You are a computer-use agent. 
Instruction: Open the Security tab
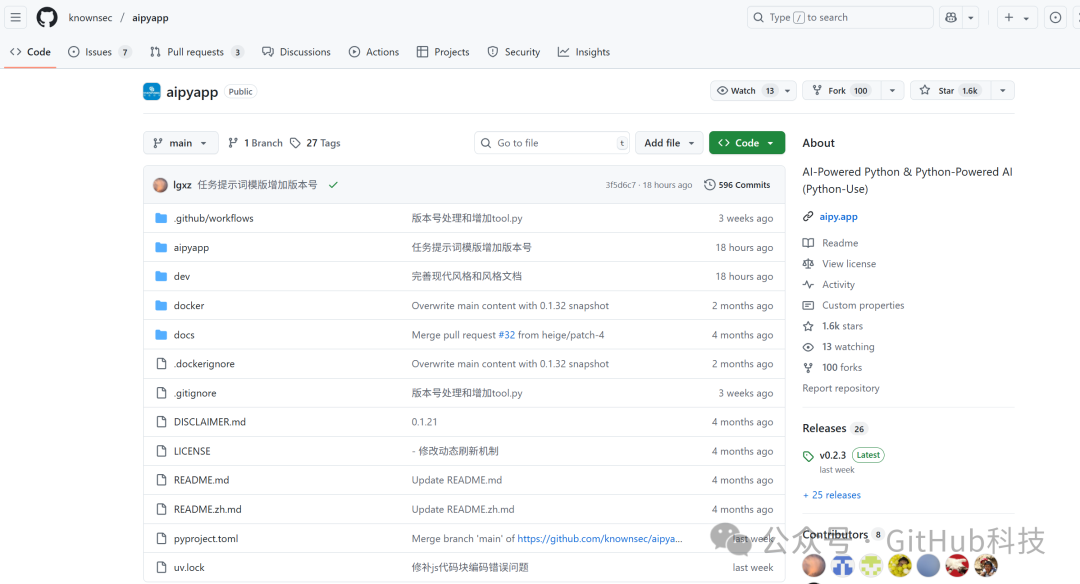(514, 52)
